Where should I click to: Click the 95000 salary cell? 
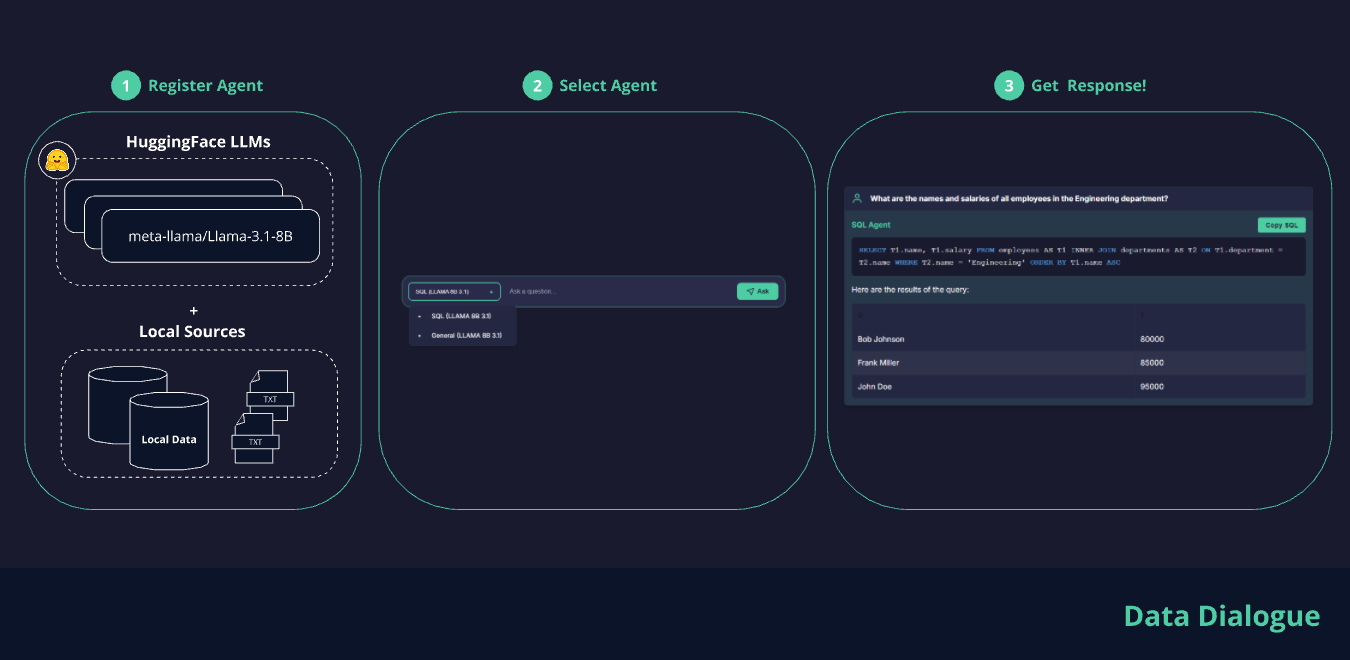tap(1220, 386)
